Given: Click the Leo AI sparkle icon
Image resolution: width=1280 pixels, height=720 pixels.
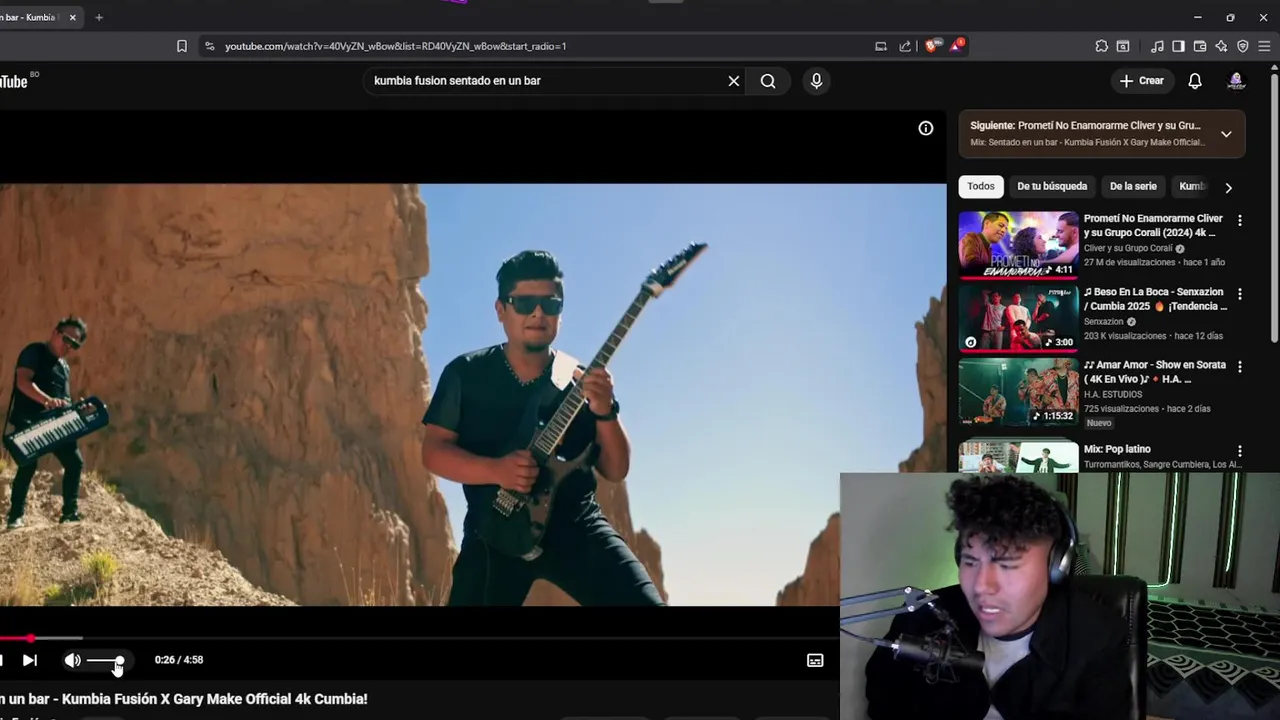Looking at the screenshot, I should coord(1221,46).
